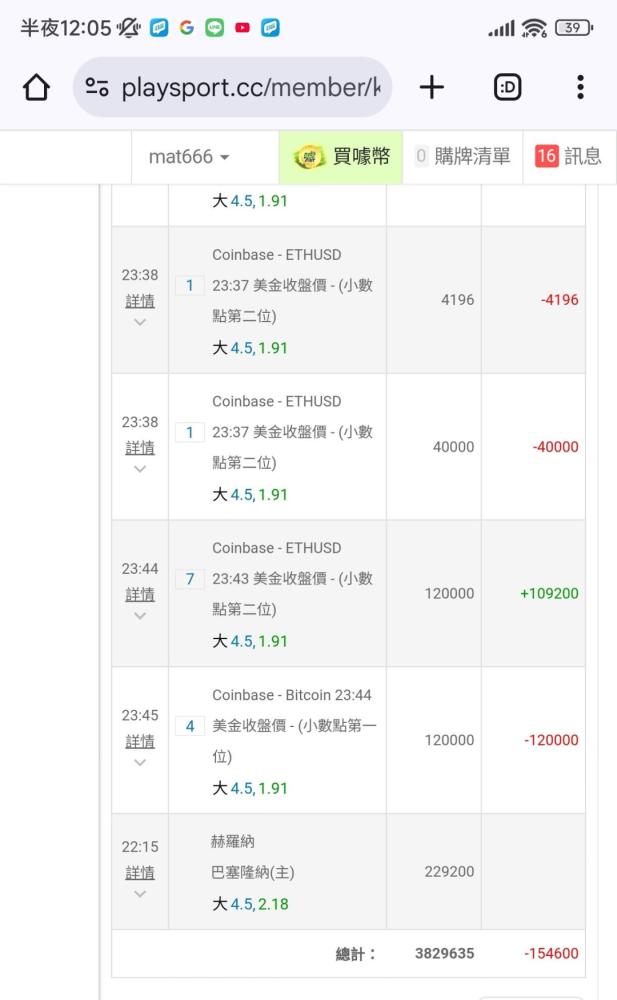
Task: Open 詳情 link for 23:44 ETHUSD bet
Action: tap(140, 594)
